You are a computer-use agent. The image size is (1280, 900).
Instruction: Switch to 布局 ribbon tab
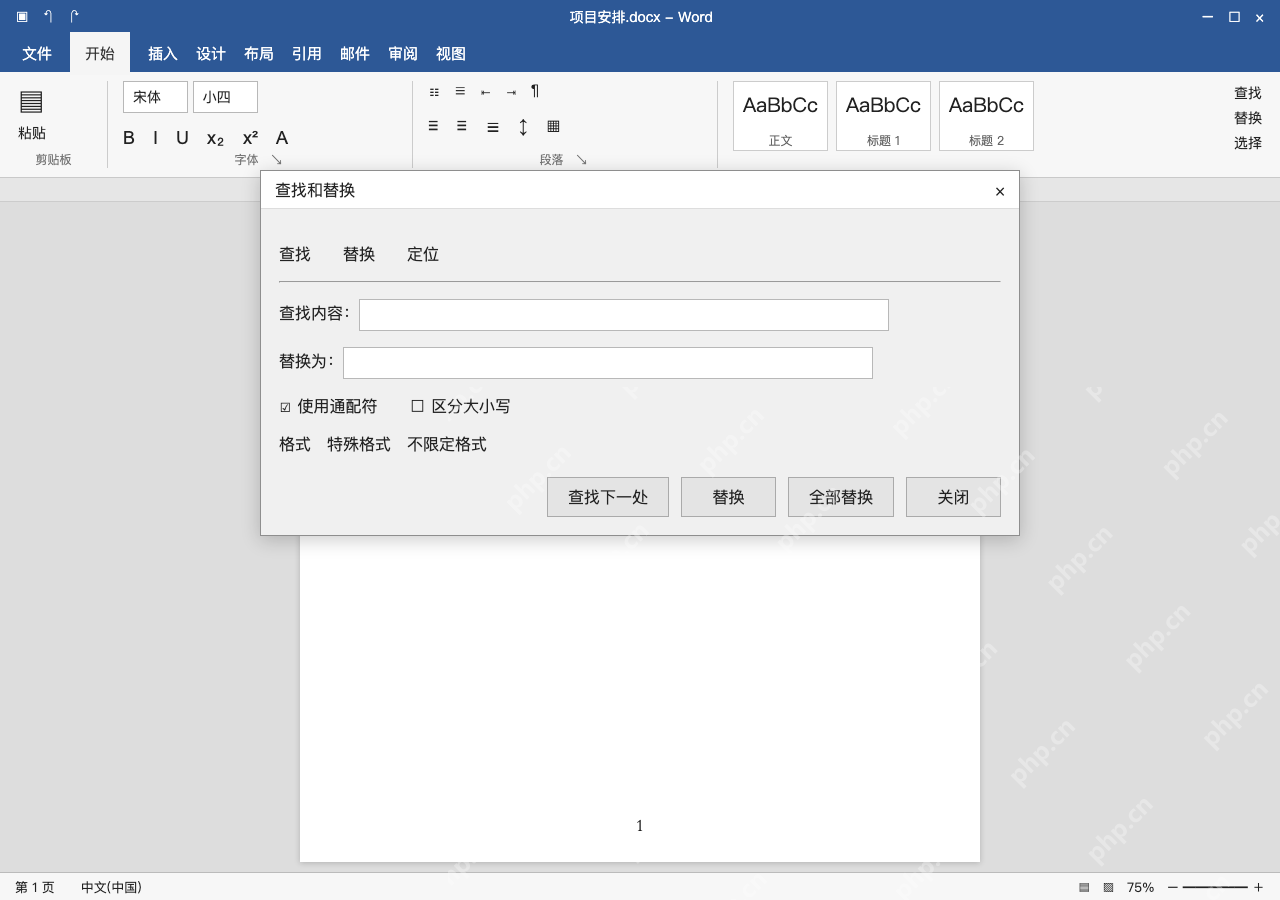(x=259, y=53)
